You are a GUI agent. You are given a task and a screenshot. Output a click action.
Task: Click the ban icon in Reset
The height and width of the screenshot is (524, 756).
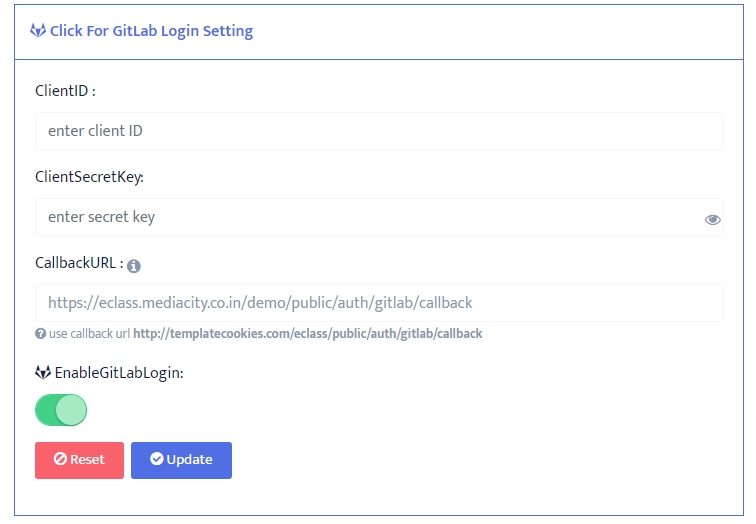[x=60, y=460]
